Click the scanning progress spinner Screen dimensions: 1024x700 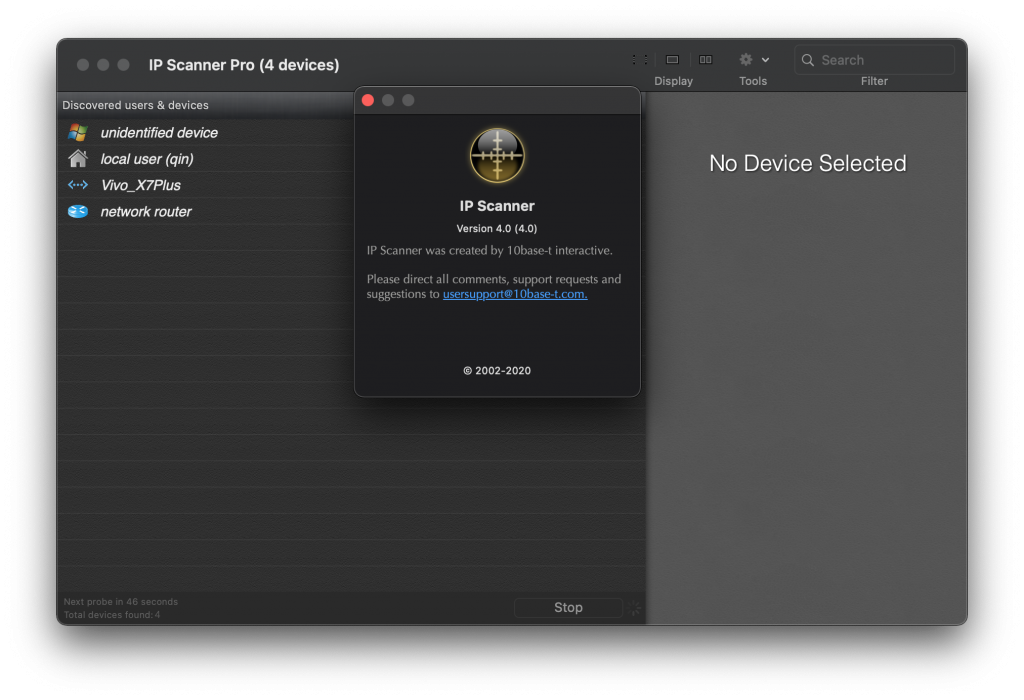tap(634, 608)
